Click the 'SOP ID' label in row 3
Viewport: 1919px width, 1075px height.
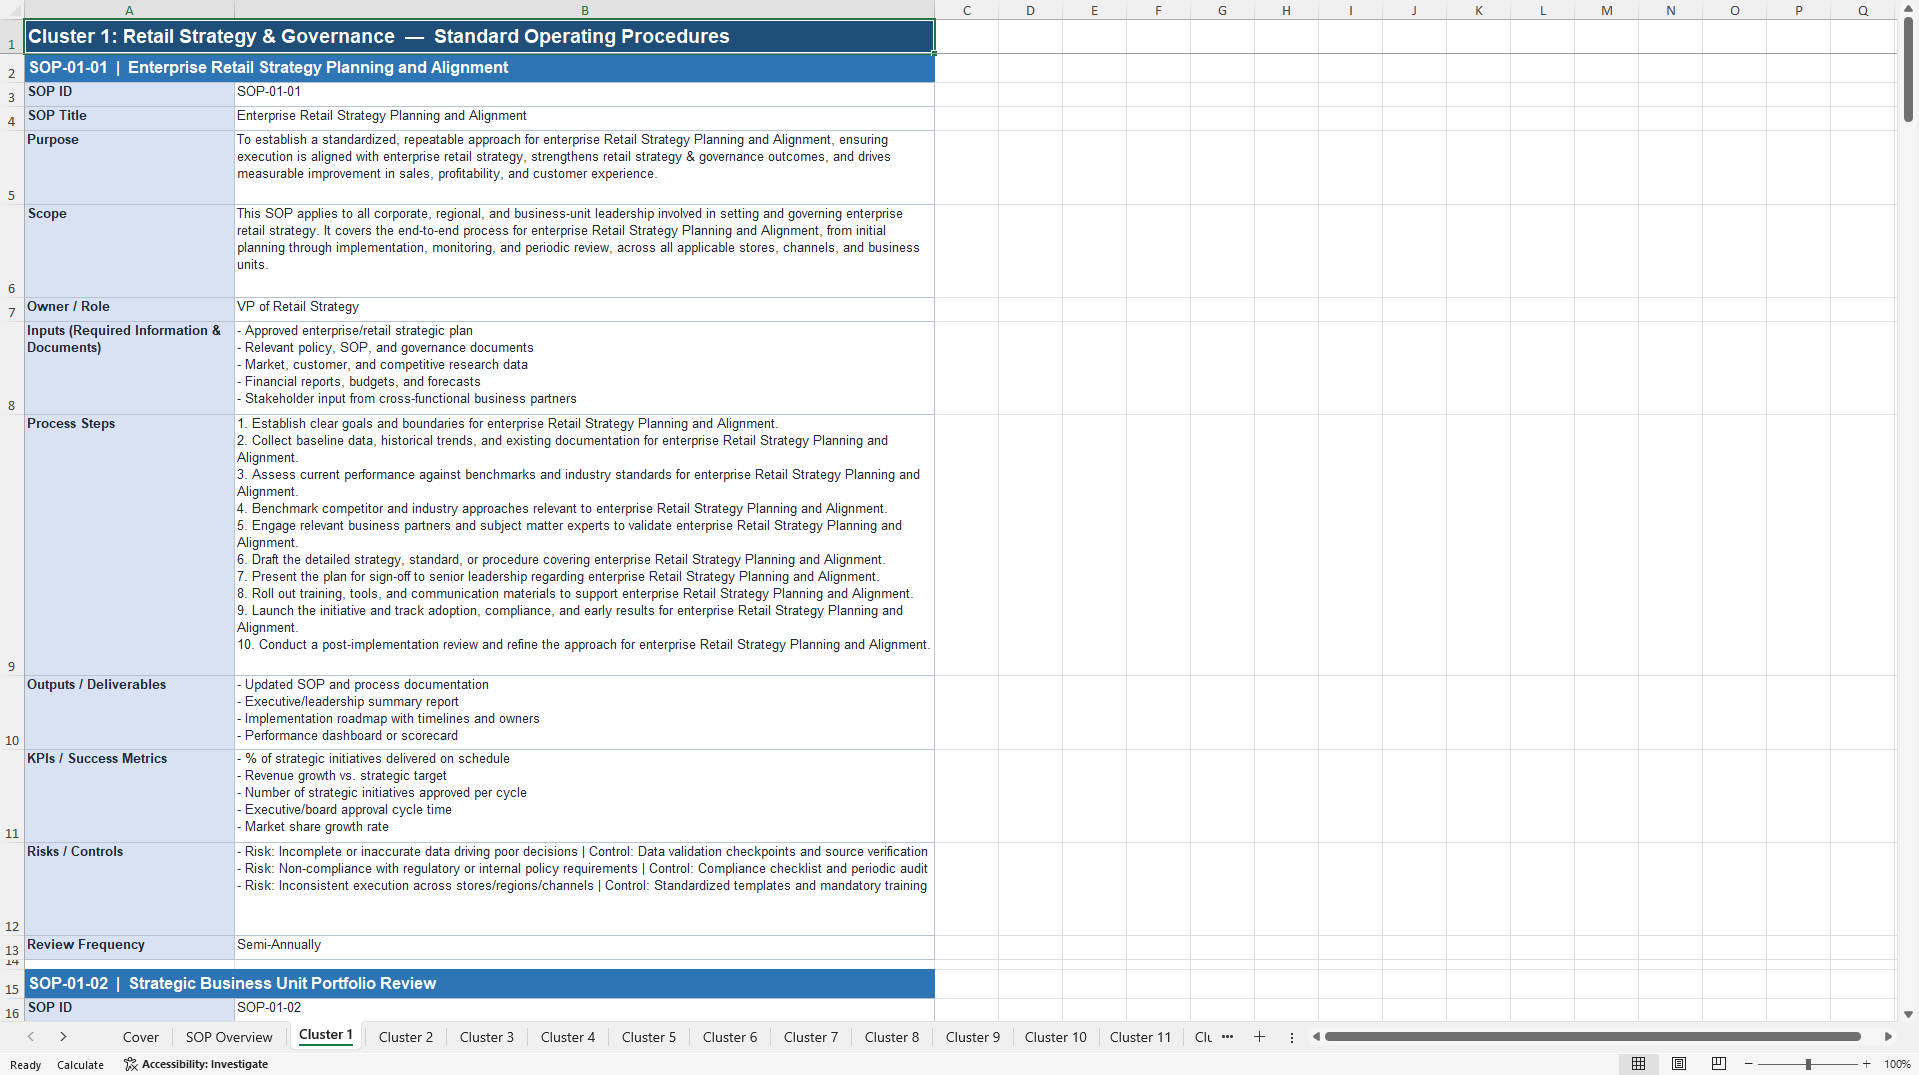(x=129, y=94)
